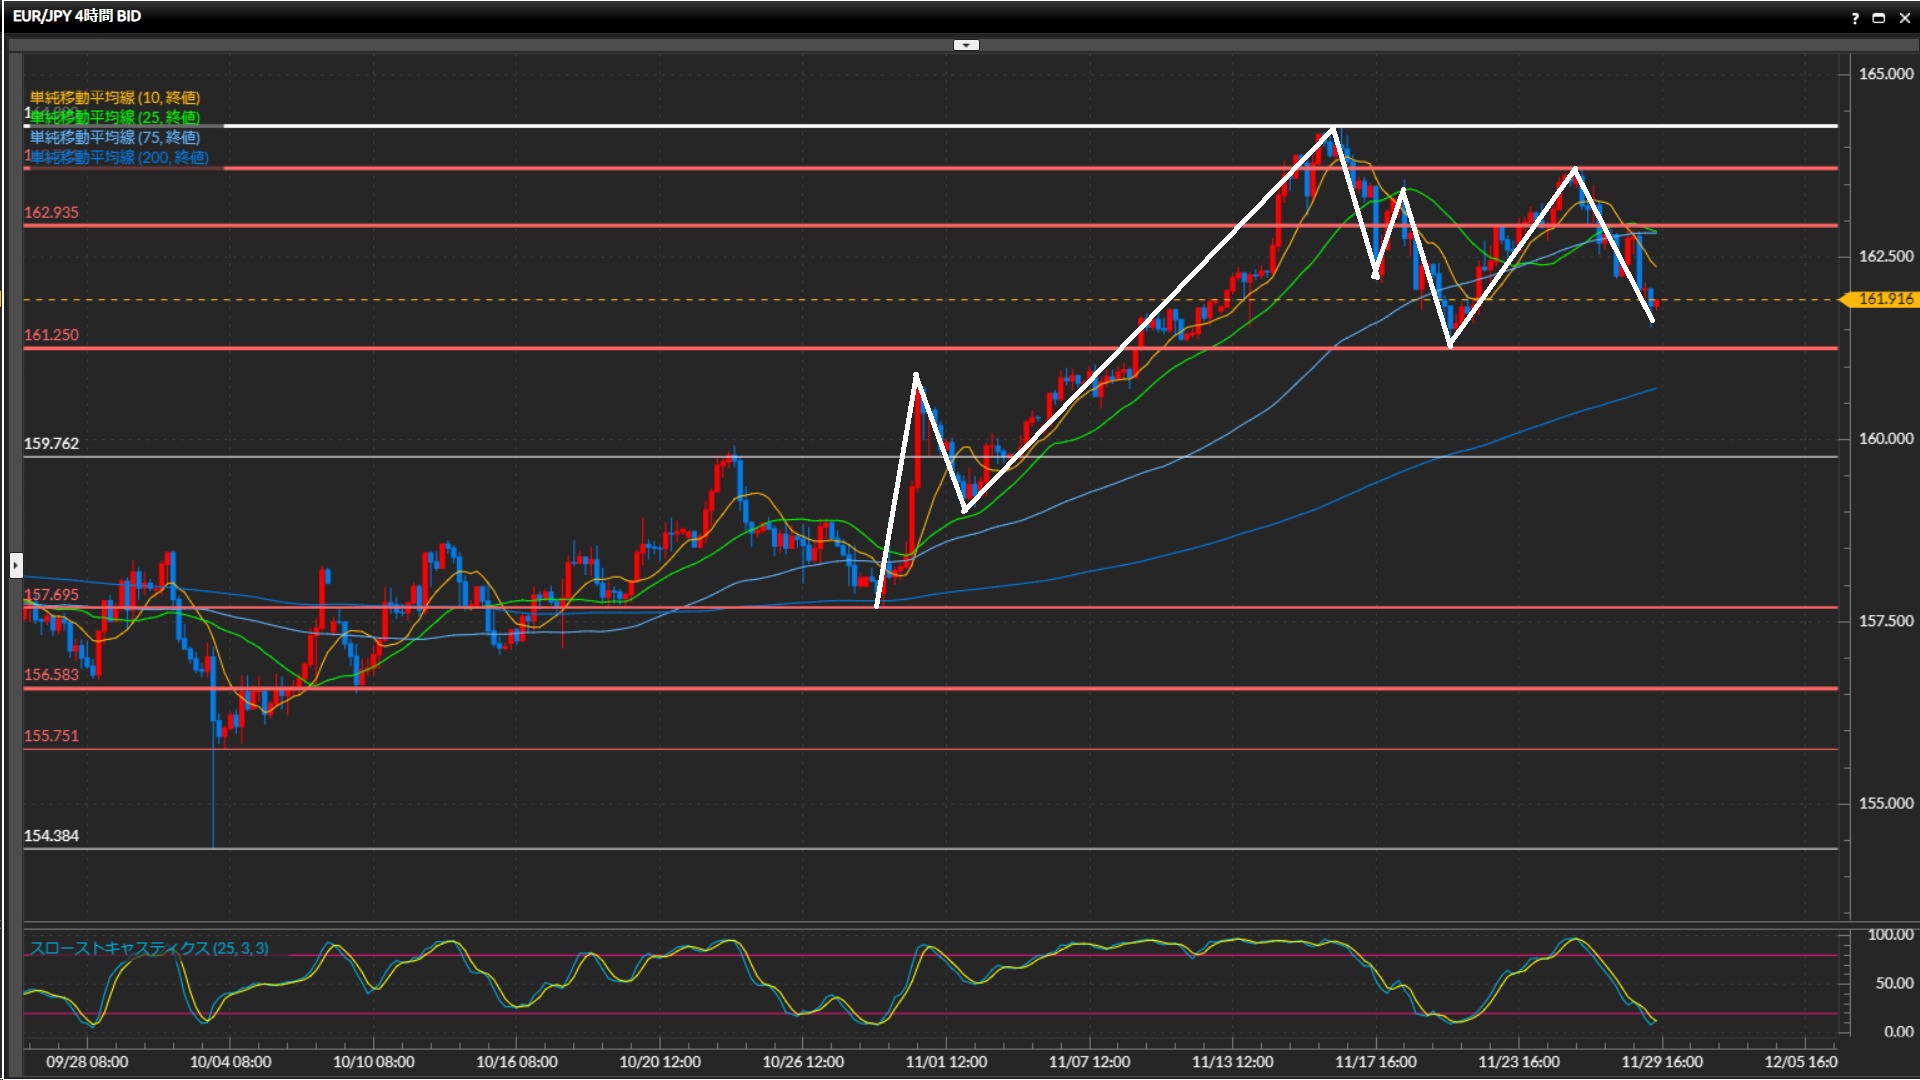Click the 160.000 level on price axis
The height and width of the screenshot is (1080, 1920).
(1885, 438)
